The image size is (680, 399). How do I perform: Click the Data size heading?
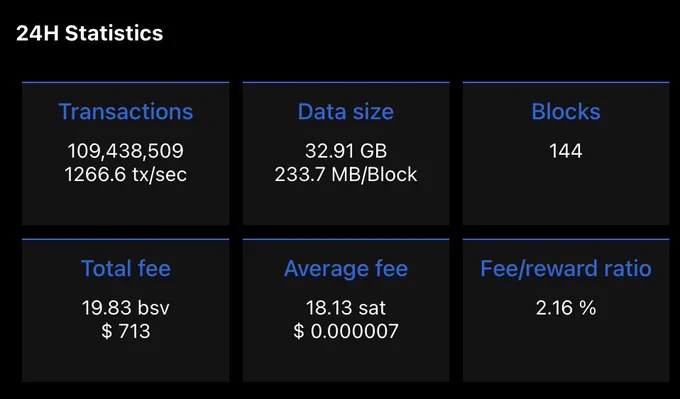346,112
